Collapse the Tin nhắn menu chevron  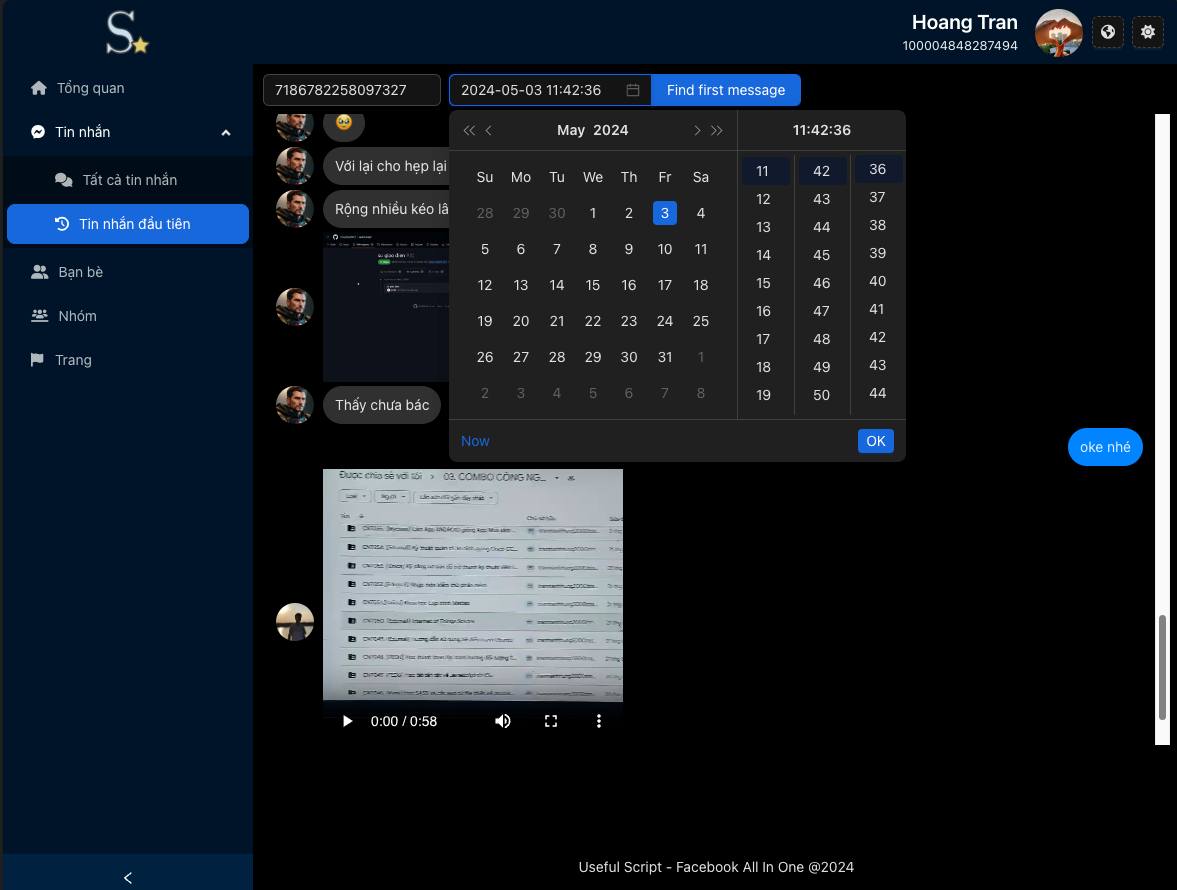click(226, 133)
